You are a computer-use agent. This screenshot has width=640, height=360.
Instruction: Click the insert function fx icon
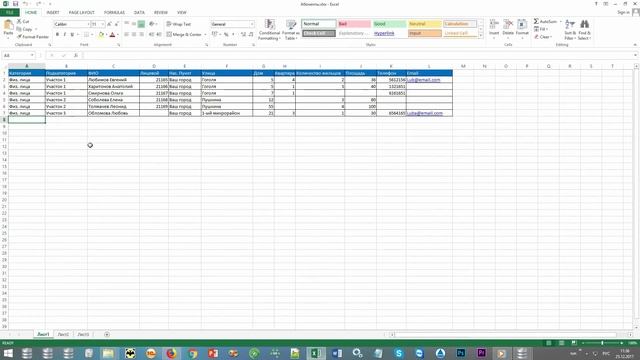(76, 55)
